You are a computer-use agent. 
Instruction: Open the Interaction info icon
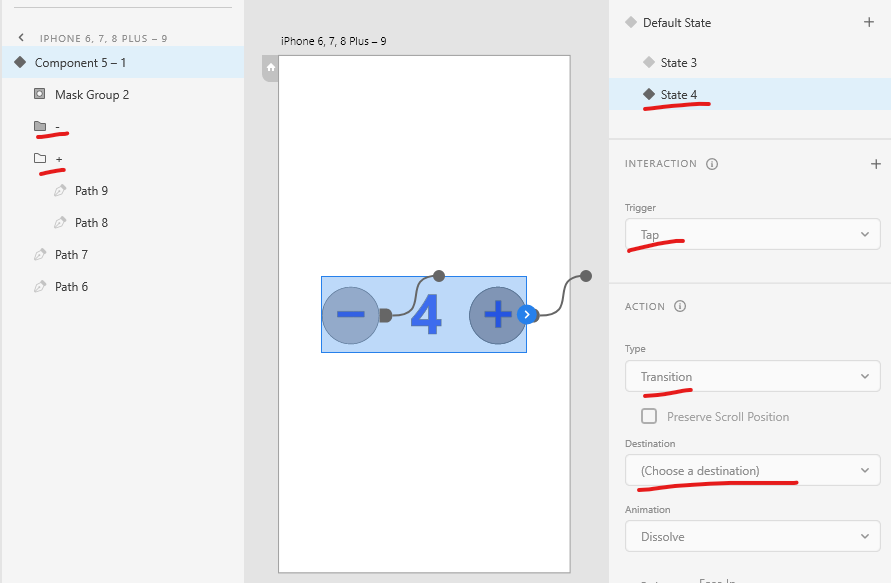coord(711,164)
